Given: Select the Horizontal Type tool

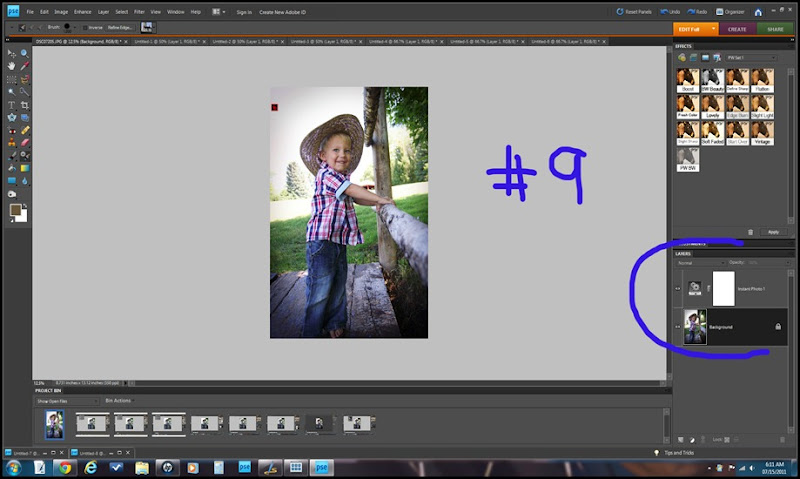Looking at the screenshot, I should [x=11, y=104].
